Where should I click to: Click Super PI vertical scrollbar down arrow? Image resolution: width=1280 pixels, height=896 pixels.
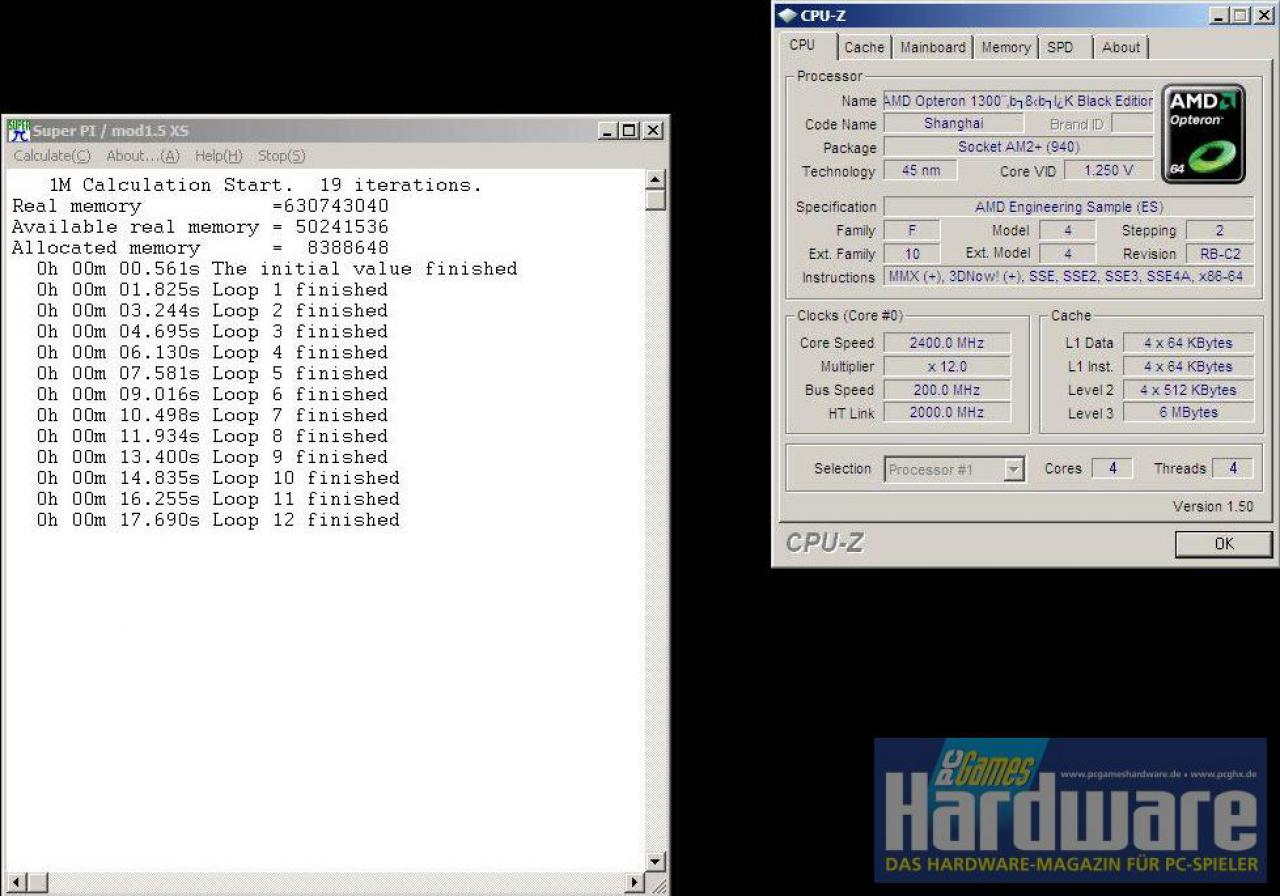655,861
